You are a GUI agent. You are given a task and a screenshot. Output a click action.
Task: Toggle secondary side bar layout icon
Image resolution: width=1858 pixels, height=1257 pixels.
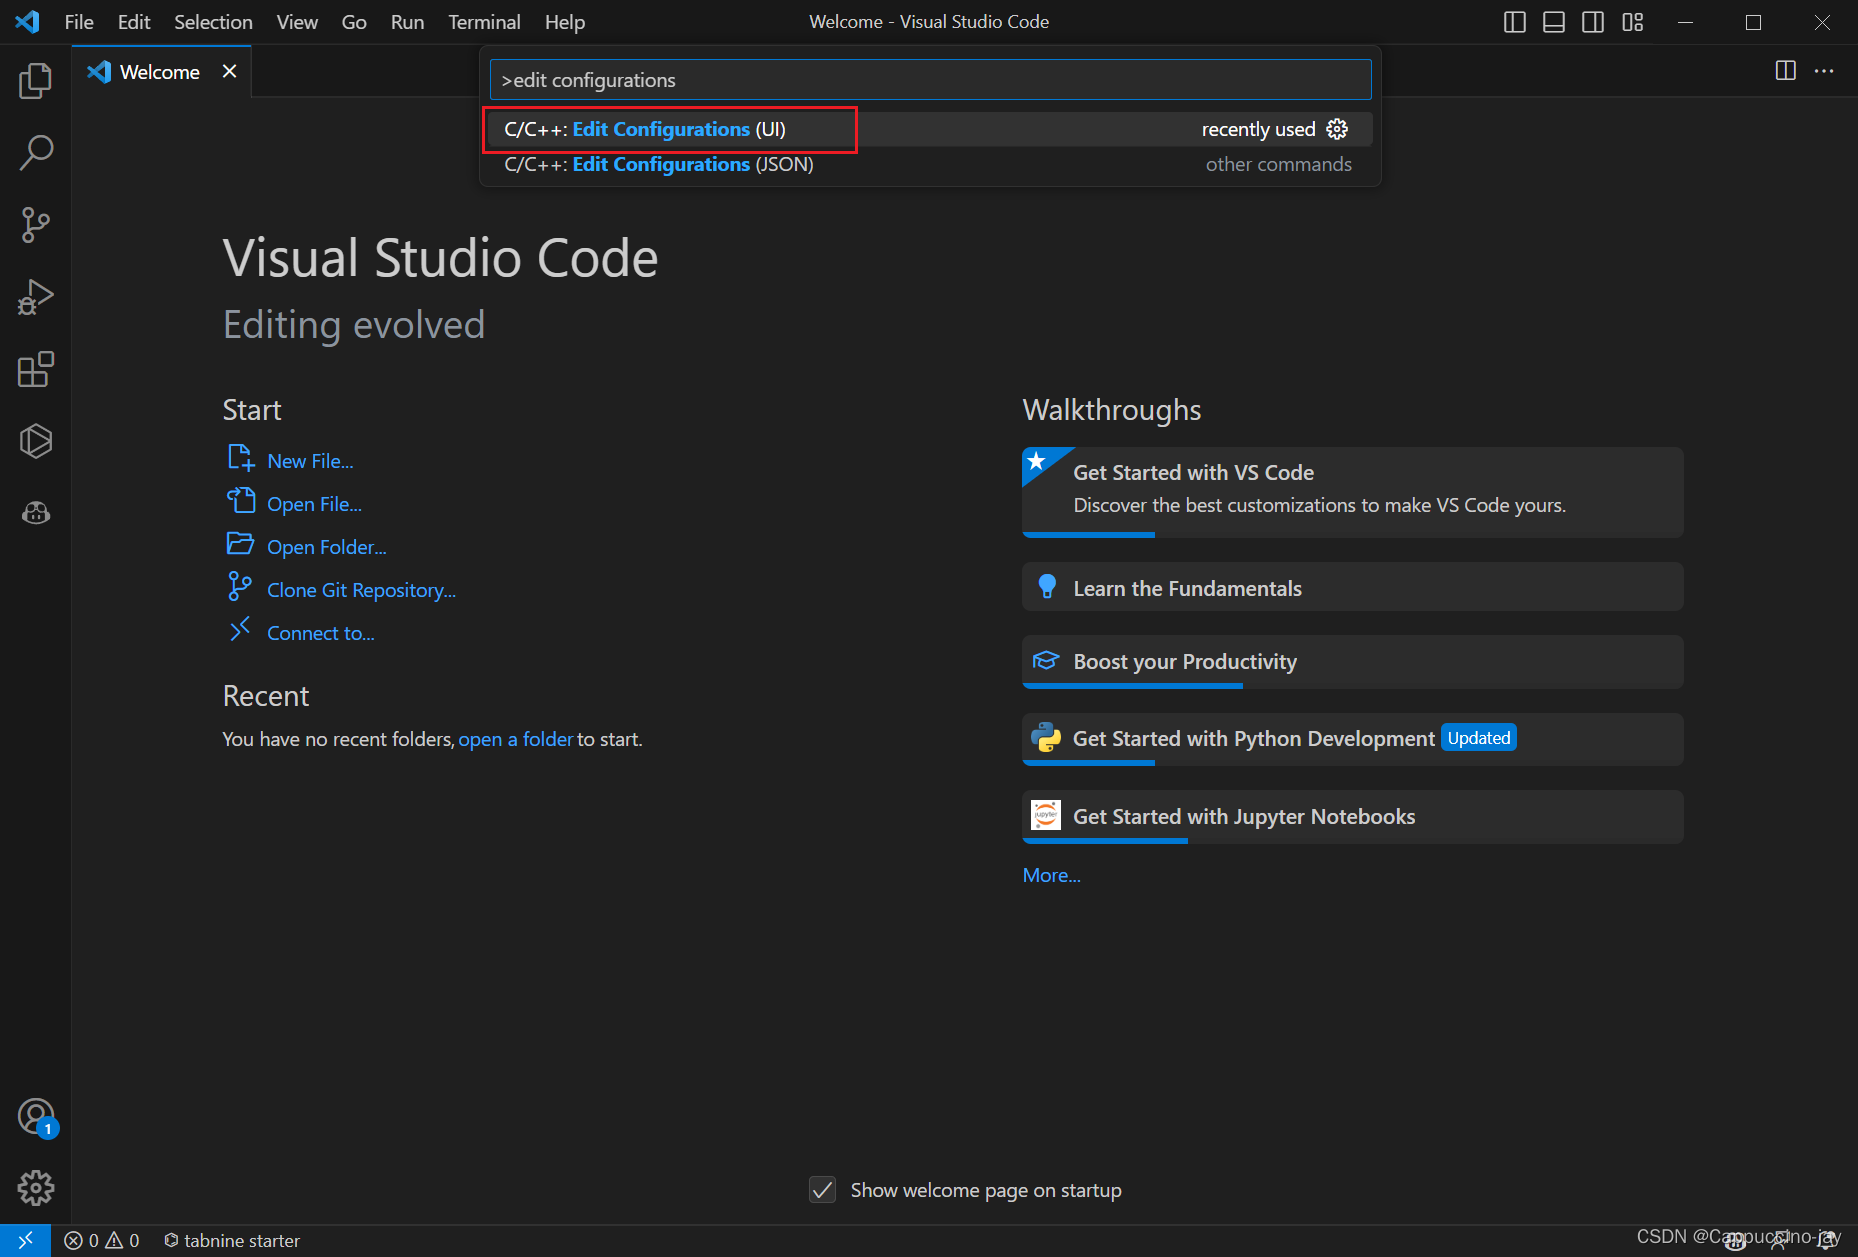(1593, 22)
